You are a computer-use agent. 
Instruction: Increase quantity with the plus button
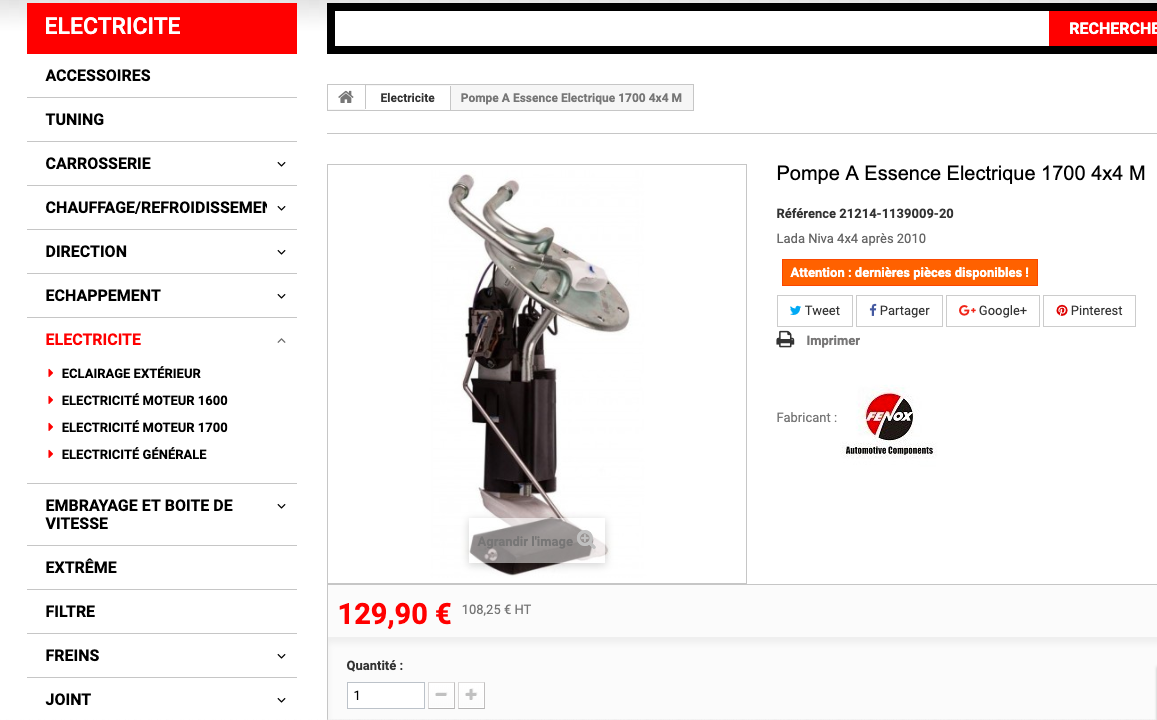[472, 695]
